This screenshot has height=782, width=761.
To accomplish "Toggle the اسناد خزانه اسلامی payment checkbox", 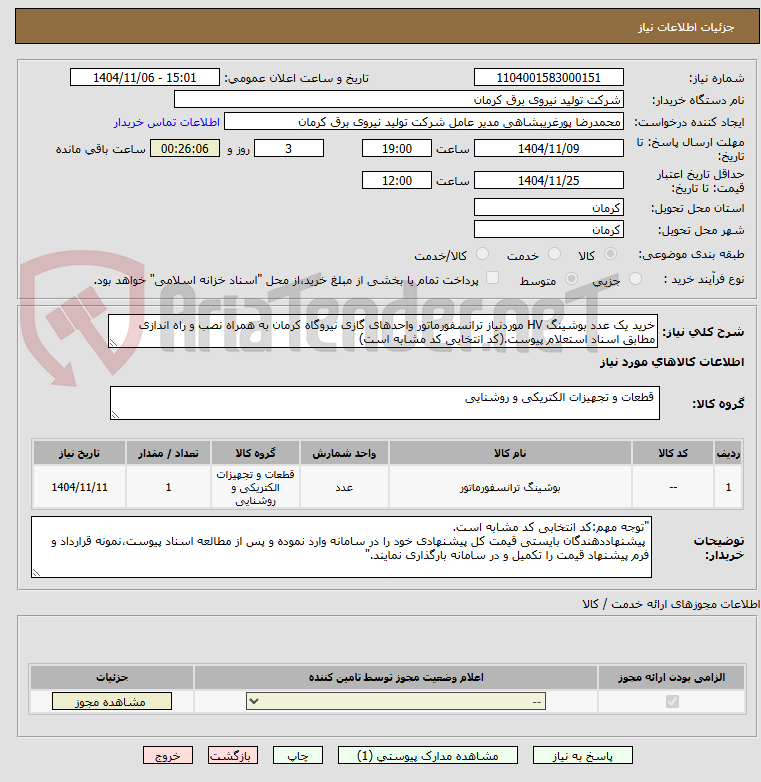I will [x=493, y=278].
